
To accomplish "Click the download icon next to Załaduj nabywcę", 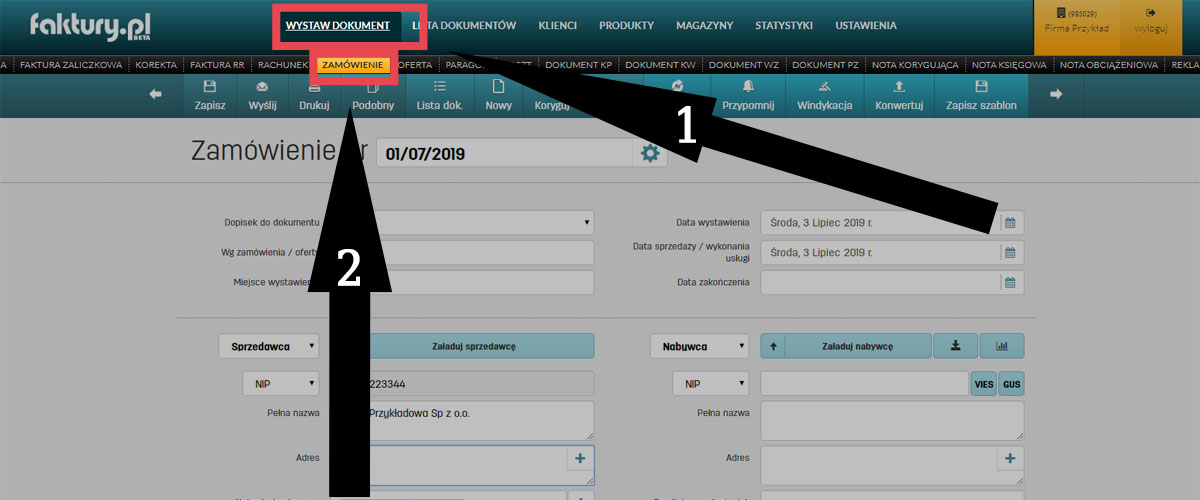I will click(x=955, y=346).
